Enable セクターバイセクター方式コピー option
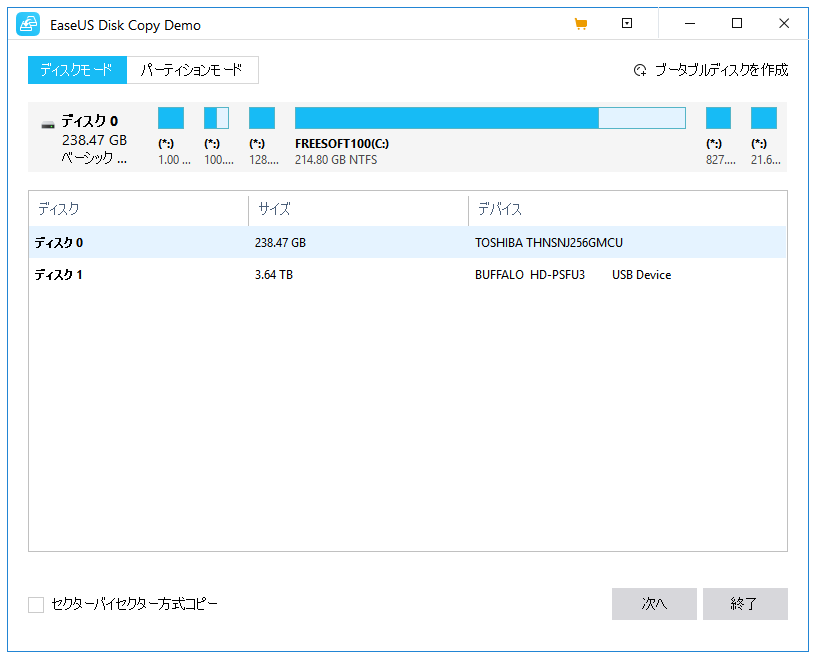816x659 pixels. [35, 604]
